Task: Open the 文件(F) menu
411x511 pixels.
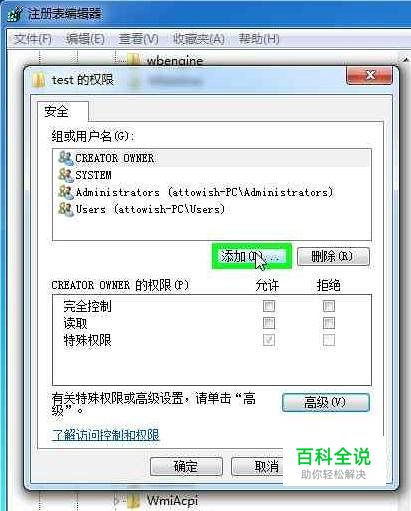Action: [x=33, y=39]
